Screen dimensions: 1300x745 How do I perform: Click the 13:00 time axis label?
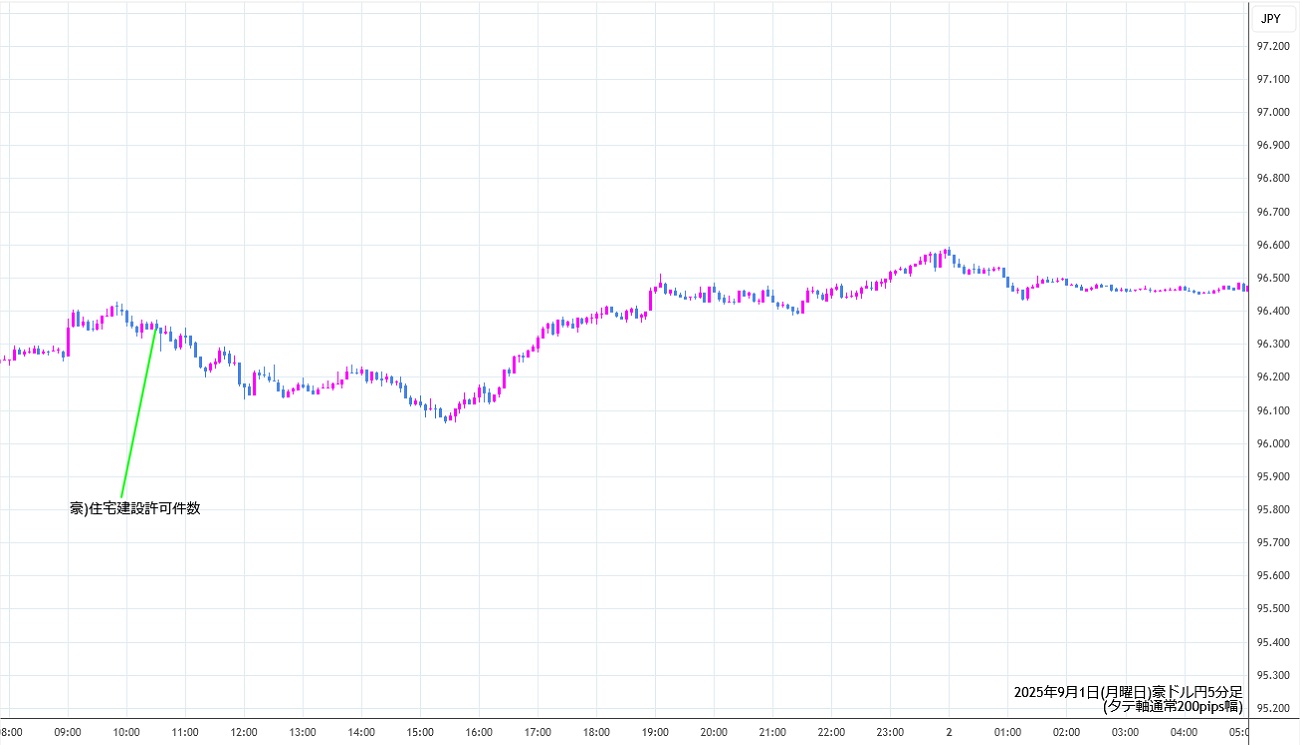coord(302,732)
